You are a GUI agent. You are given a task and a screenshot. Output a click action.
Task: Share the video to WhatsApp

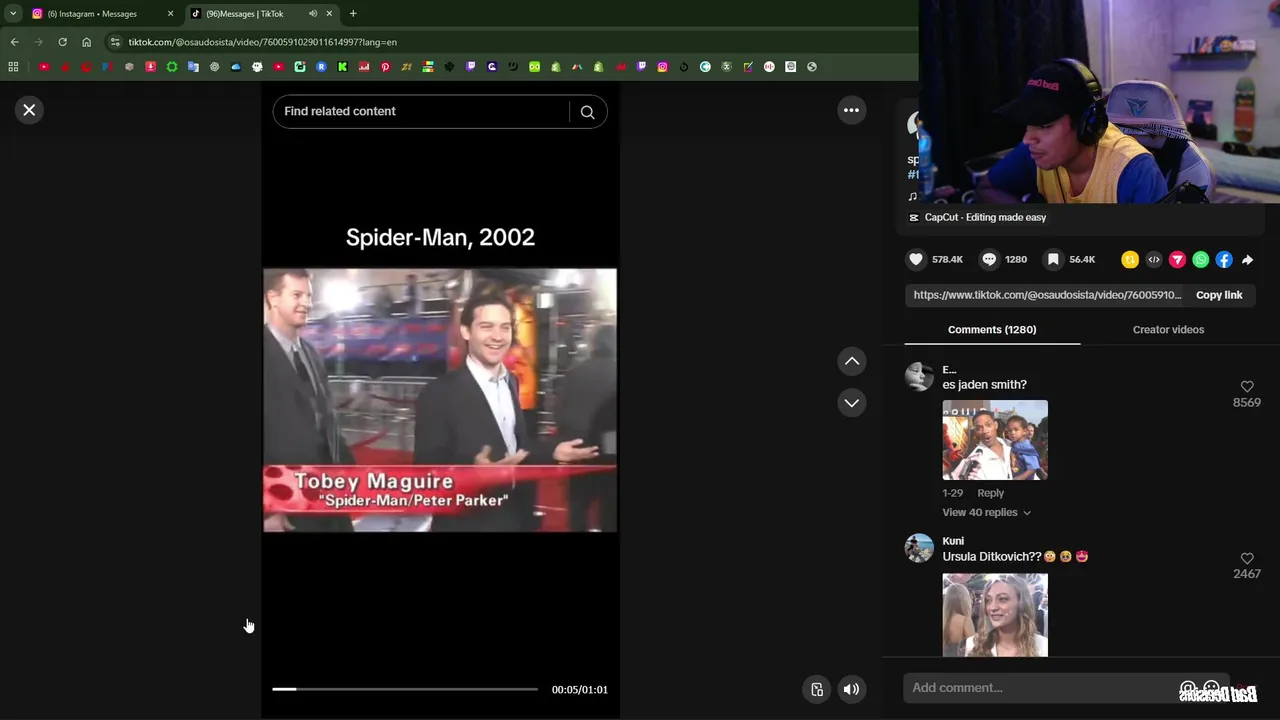click(x=1201, y=259)
